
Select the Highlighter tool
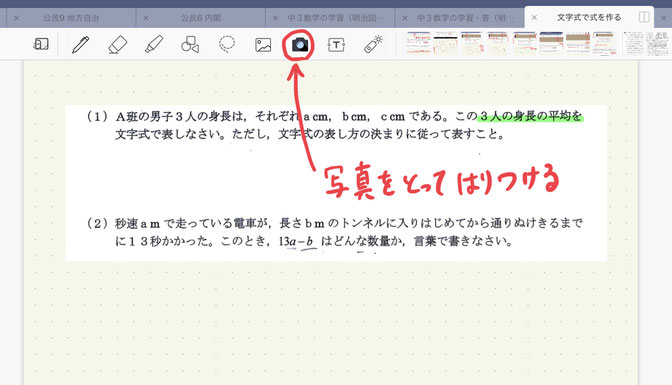[154, 44]
